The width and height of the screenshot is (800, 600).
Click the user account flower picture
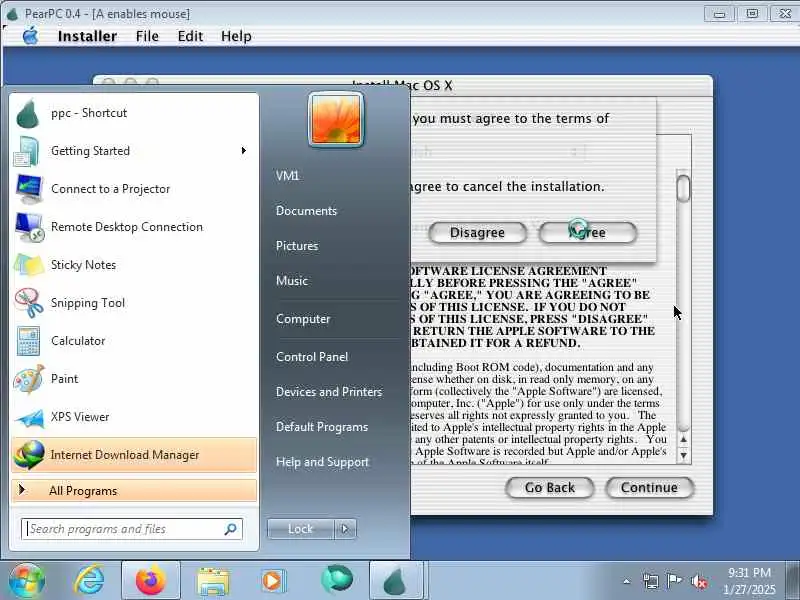pyautogui.click(x=336, y=119)
